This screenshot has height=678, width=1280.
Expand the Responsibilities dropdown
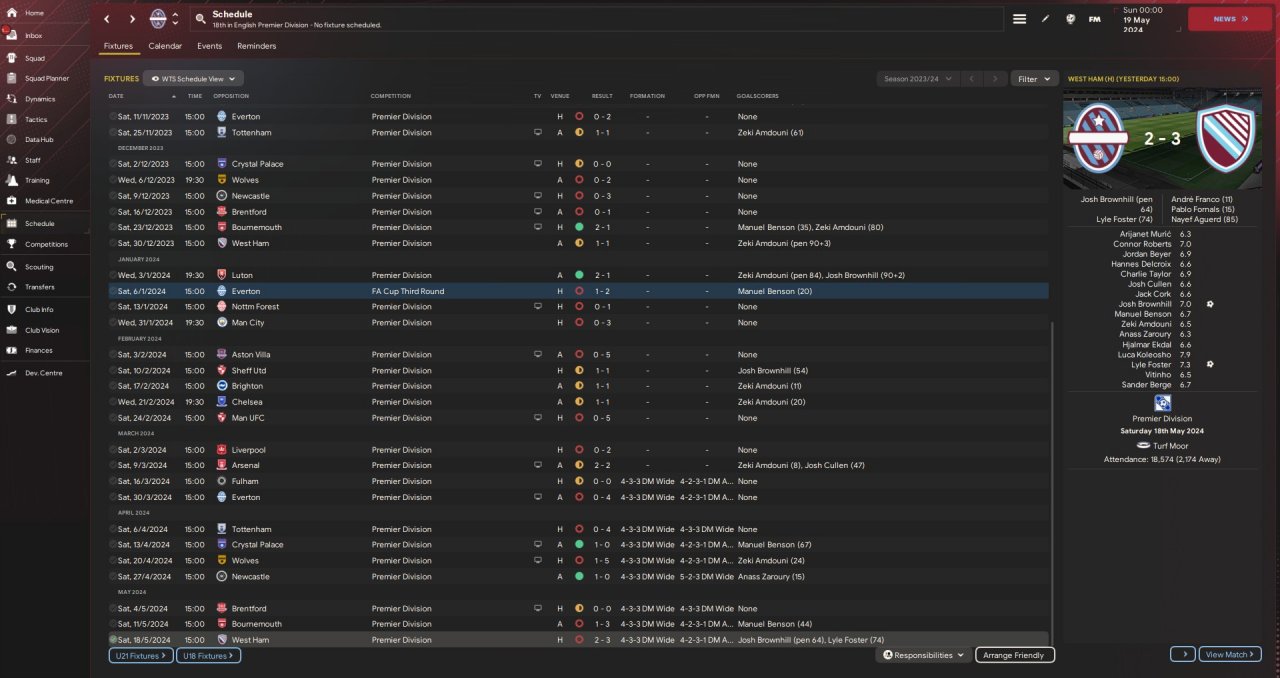924,655
